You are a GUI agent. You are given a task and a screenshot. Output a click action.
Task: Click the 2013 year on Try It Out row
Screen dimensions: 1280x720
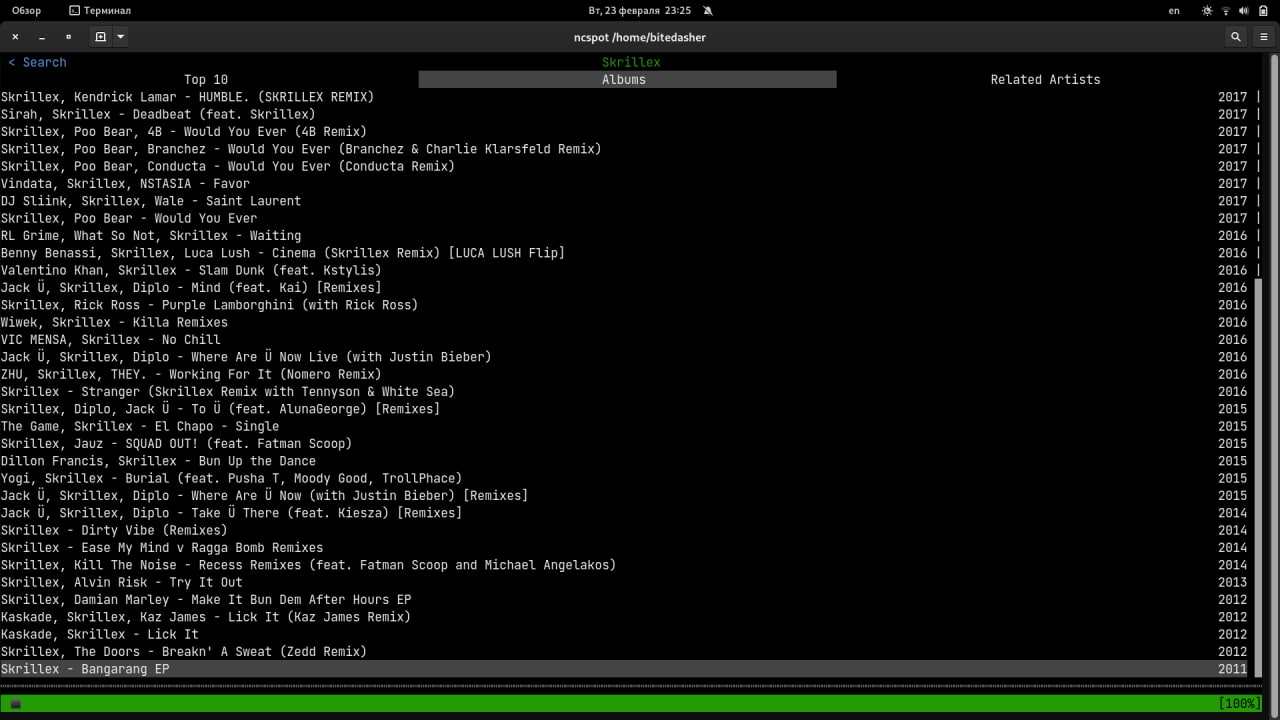tap(1232, 582)
